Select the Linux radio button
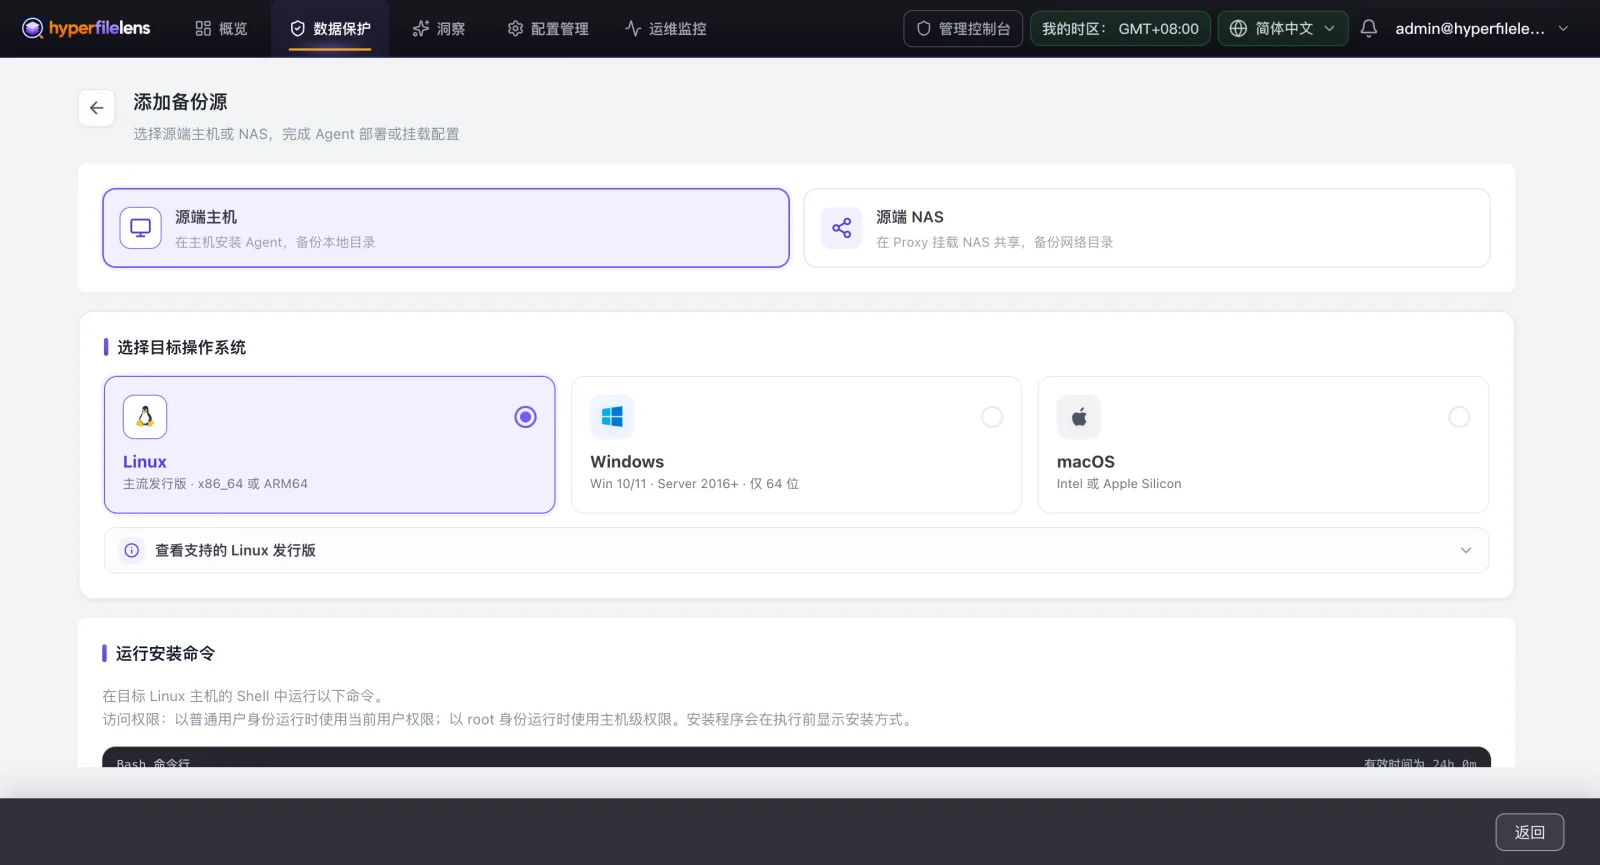The height and width of the screenshot is (865, 1600). [x=525, y=417]
